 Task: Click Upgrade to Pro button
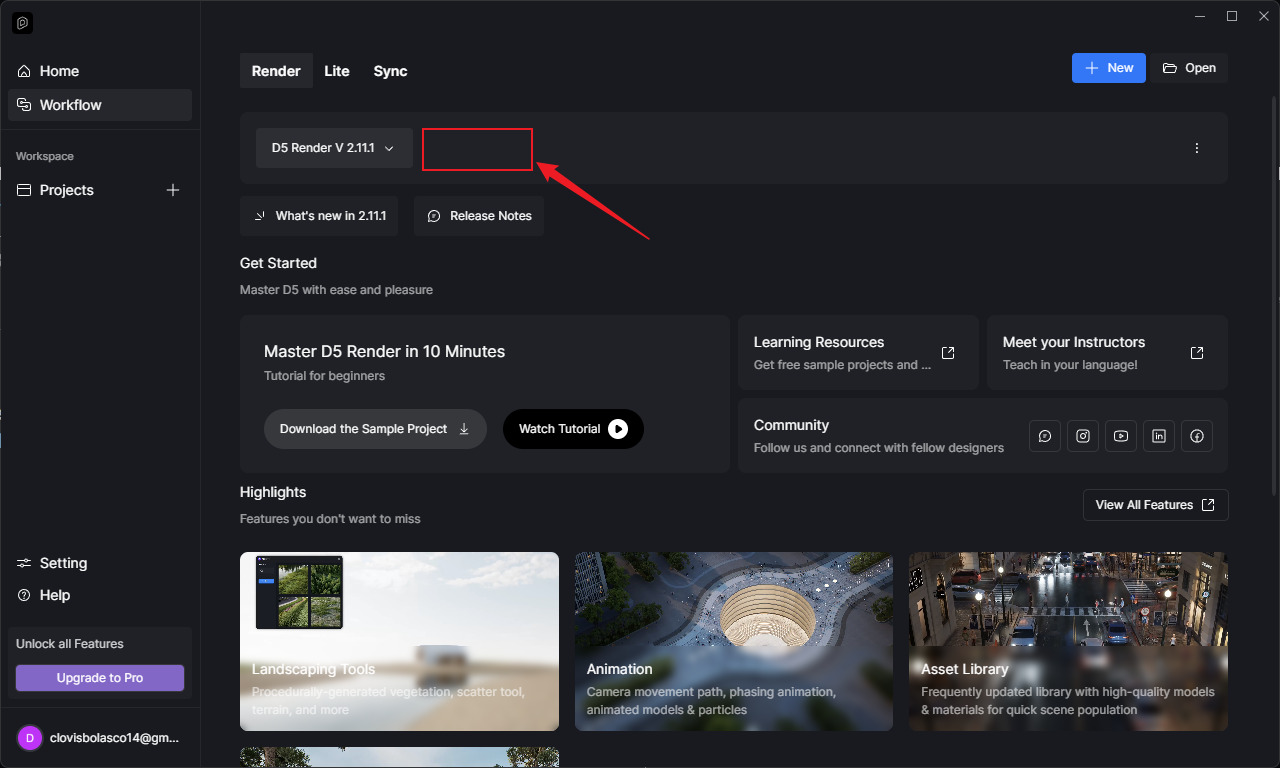(100, 678)
